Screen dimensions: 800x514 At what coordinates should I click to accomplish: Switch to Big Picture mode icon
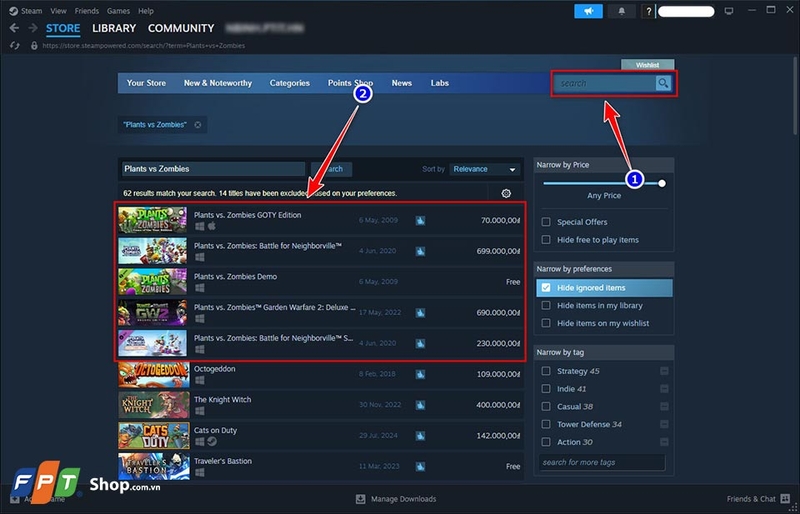[729, 11]
